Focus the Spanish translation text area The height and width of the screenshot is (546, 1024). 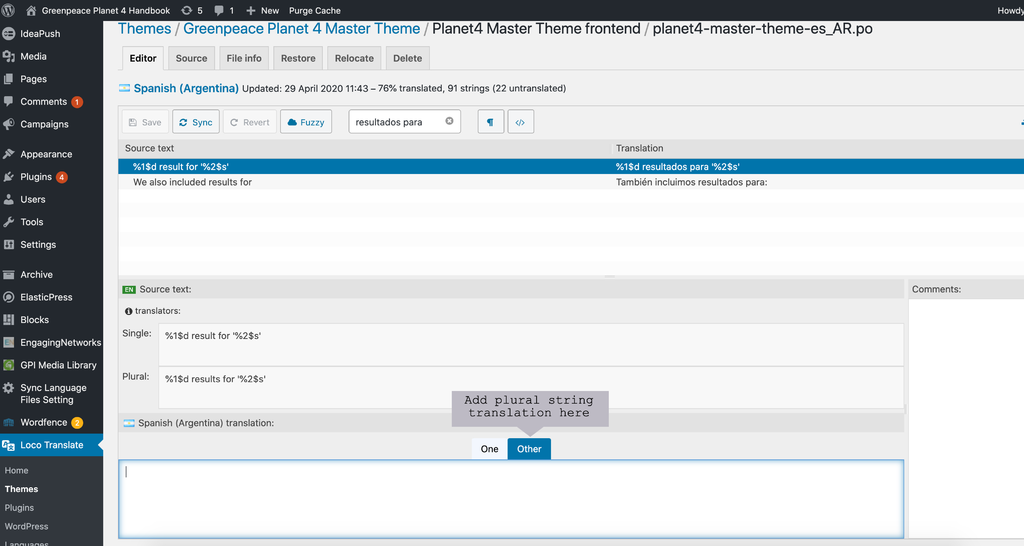click(511, 499)
